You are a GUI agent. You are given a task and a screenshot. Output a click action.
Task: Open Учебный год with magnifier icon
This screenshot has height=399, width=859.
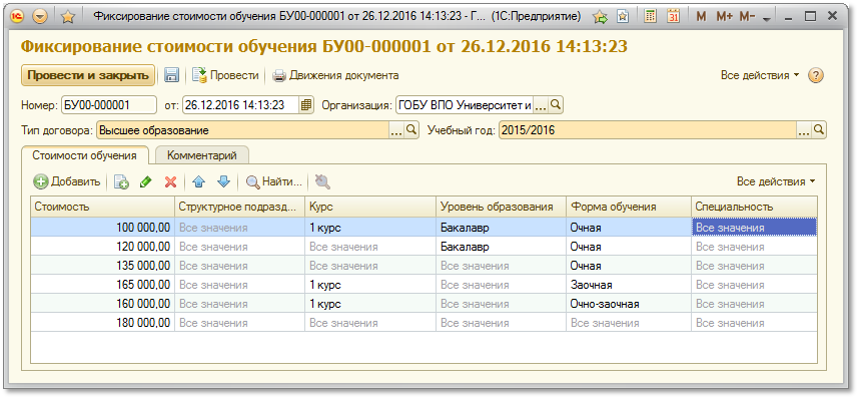tap(818, 131)
